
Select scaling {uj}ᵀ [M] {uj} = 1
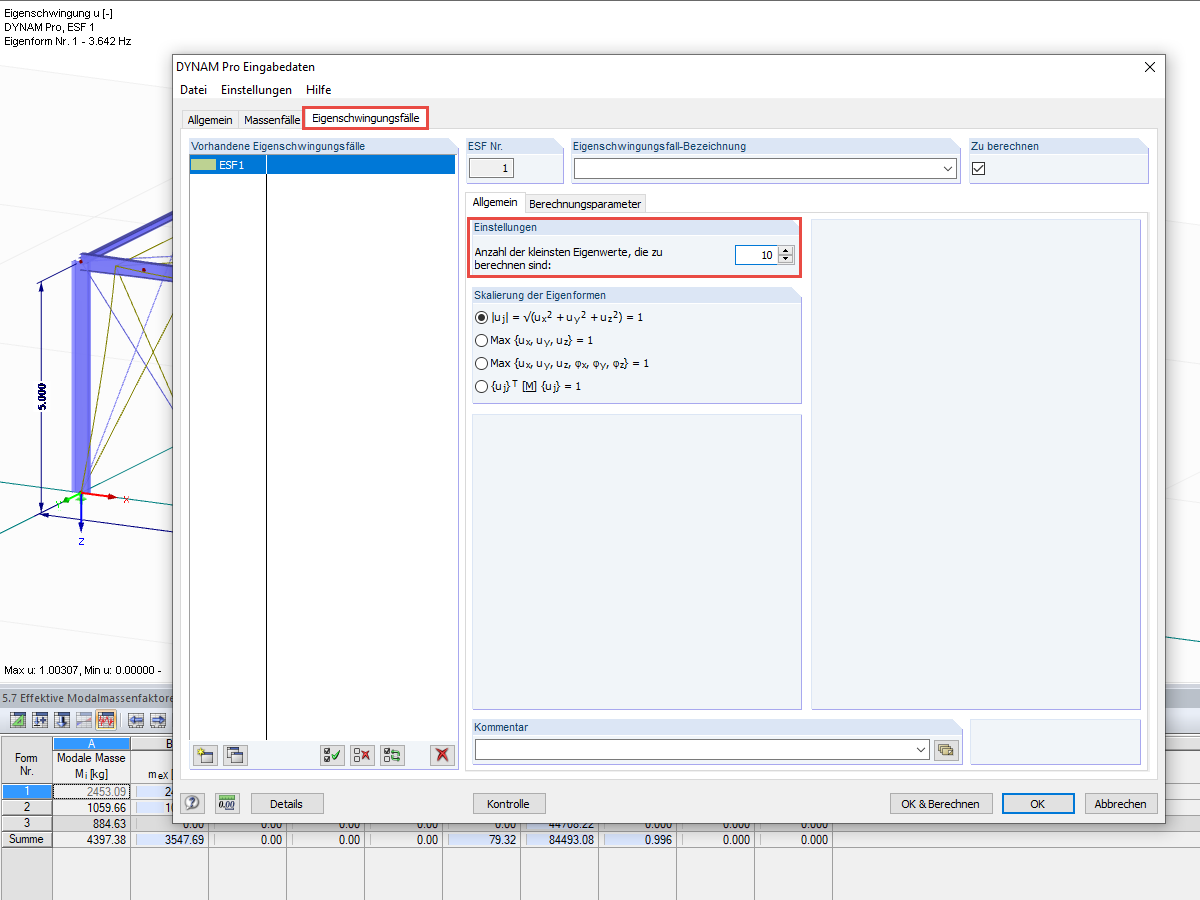pyautogui.click(x=482, y=386)
